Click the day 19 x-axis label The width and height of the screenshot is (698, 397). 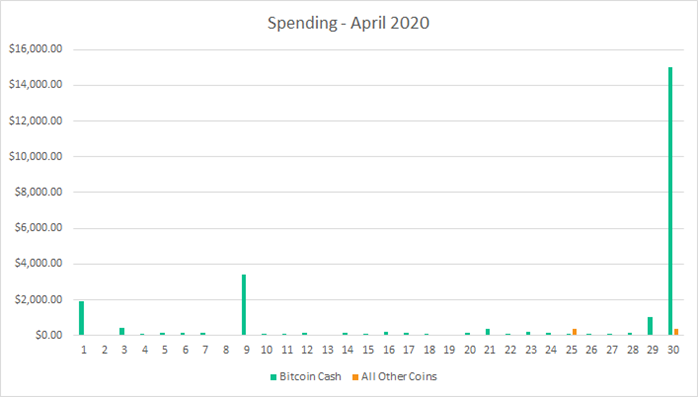tap(449, 350)
